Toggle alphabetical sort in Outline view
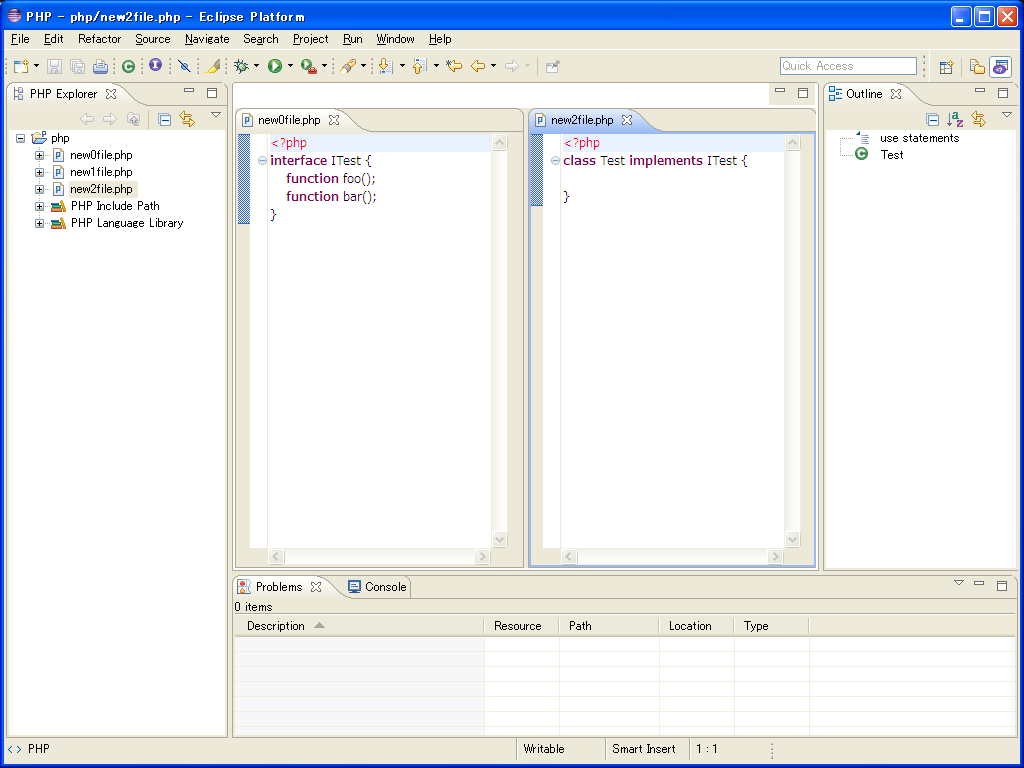Screen dimensions: 1024x768 (x=955, y=119)
